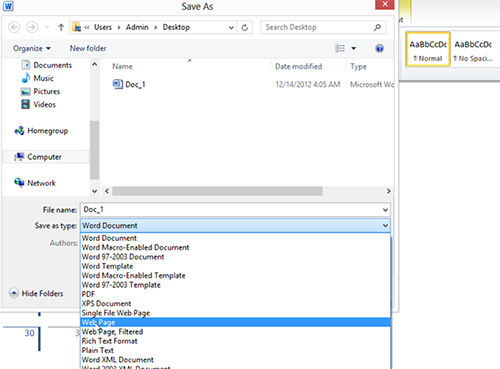
Task: Choose Word XML Document type
Action: click(236, 360)
